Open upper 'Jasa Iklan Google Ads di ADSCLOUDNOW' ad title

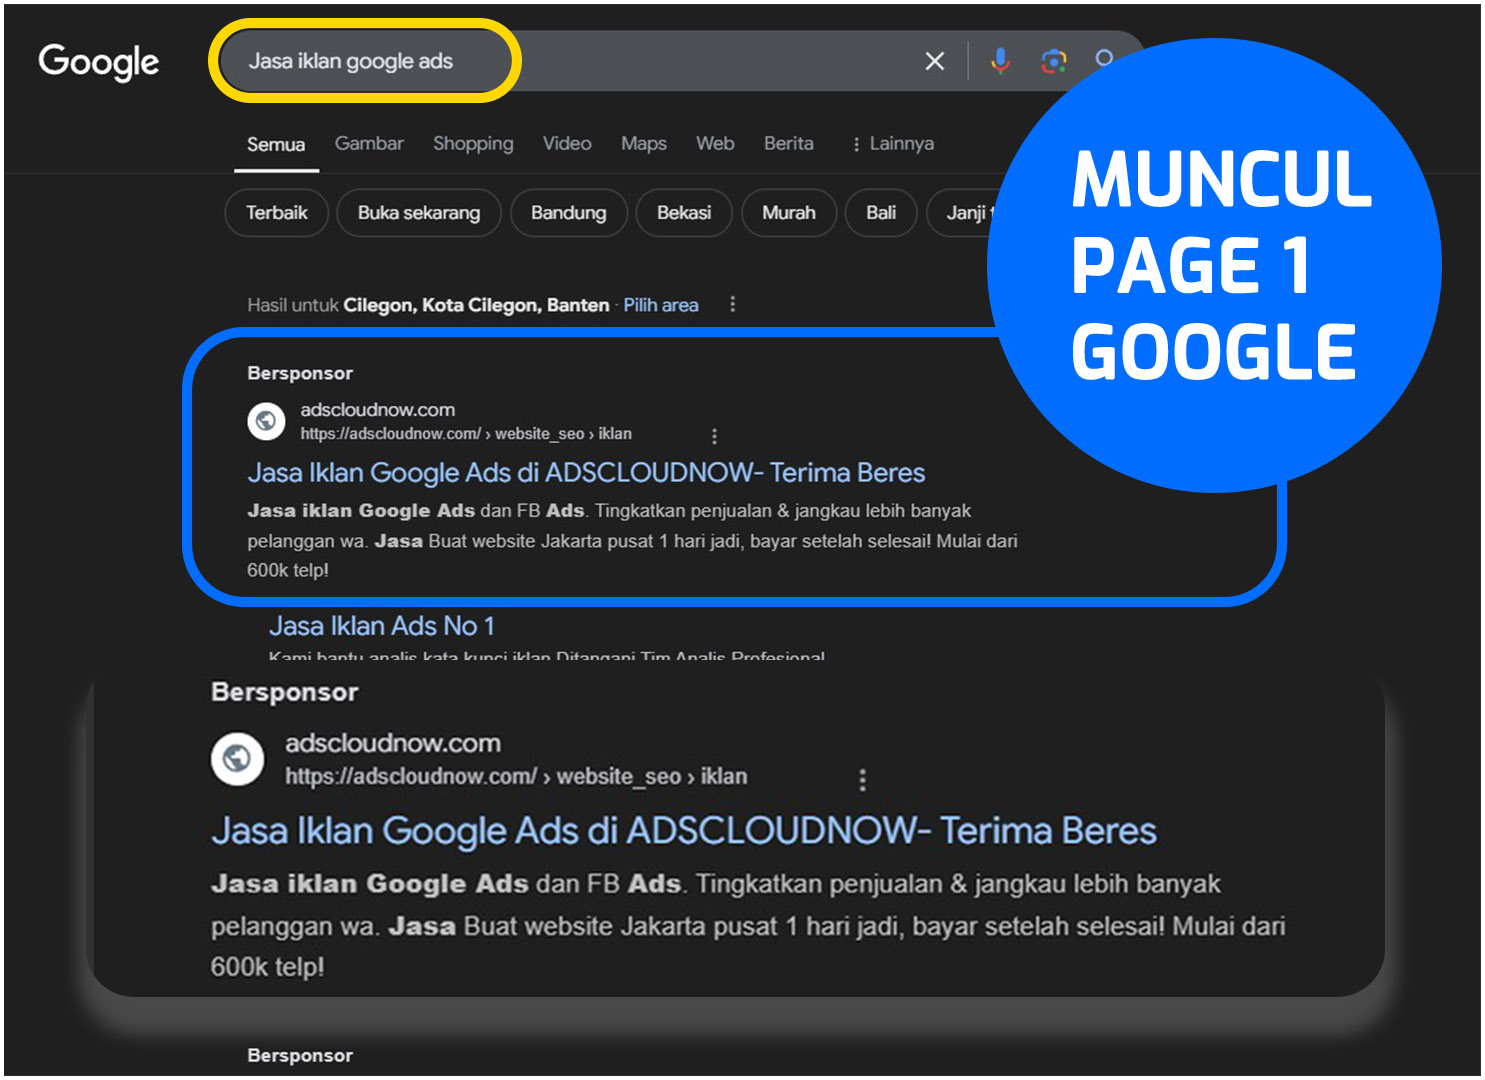[586, 472]
